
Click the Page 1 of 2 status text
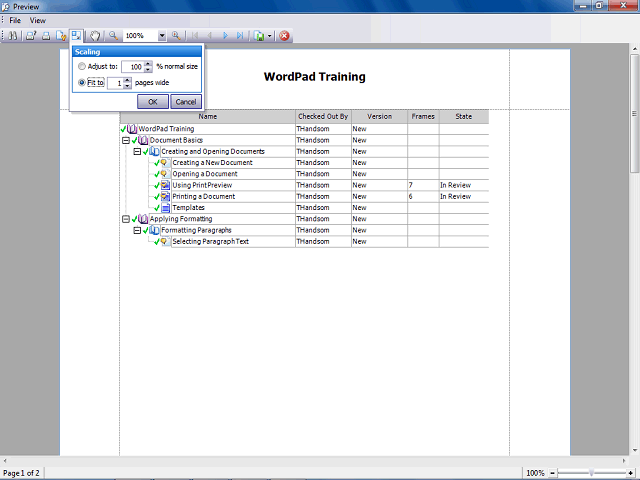click(21, 473)
